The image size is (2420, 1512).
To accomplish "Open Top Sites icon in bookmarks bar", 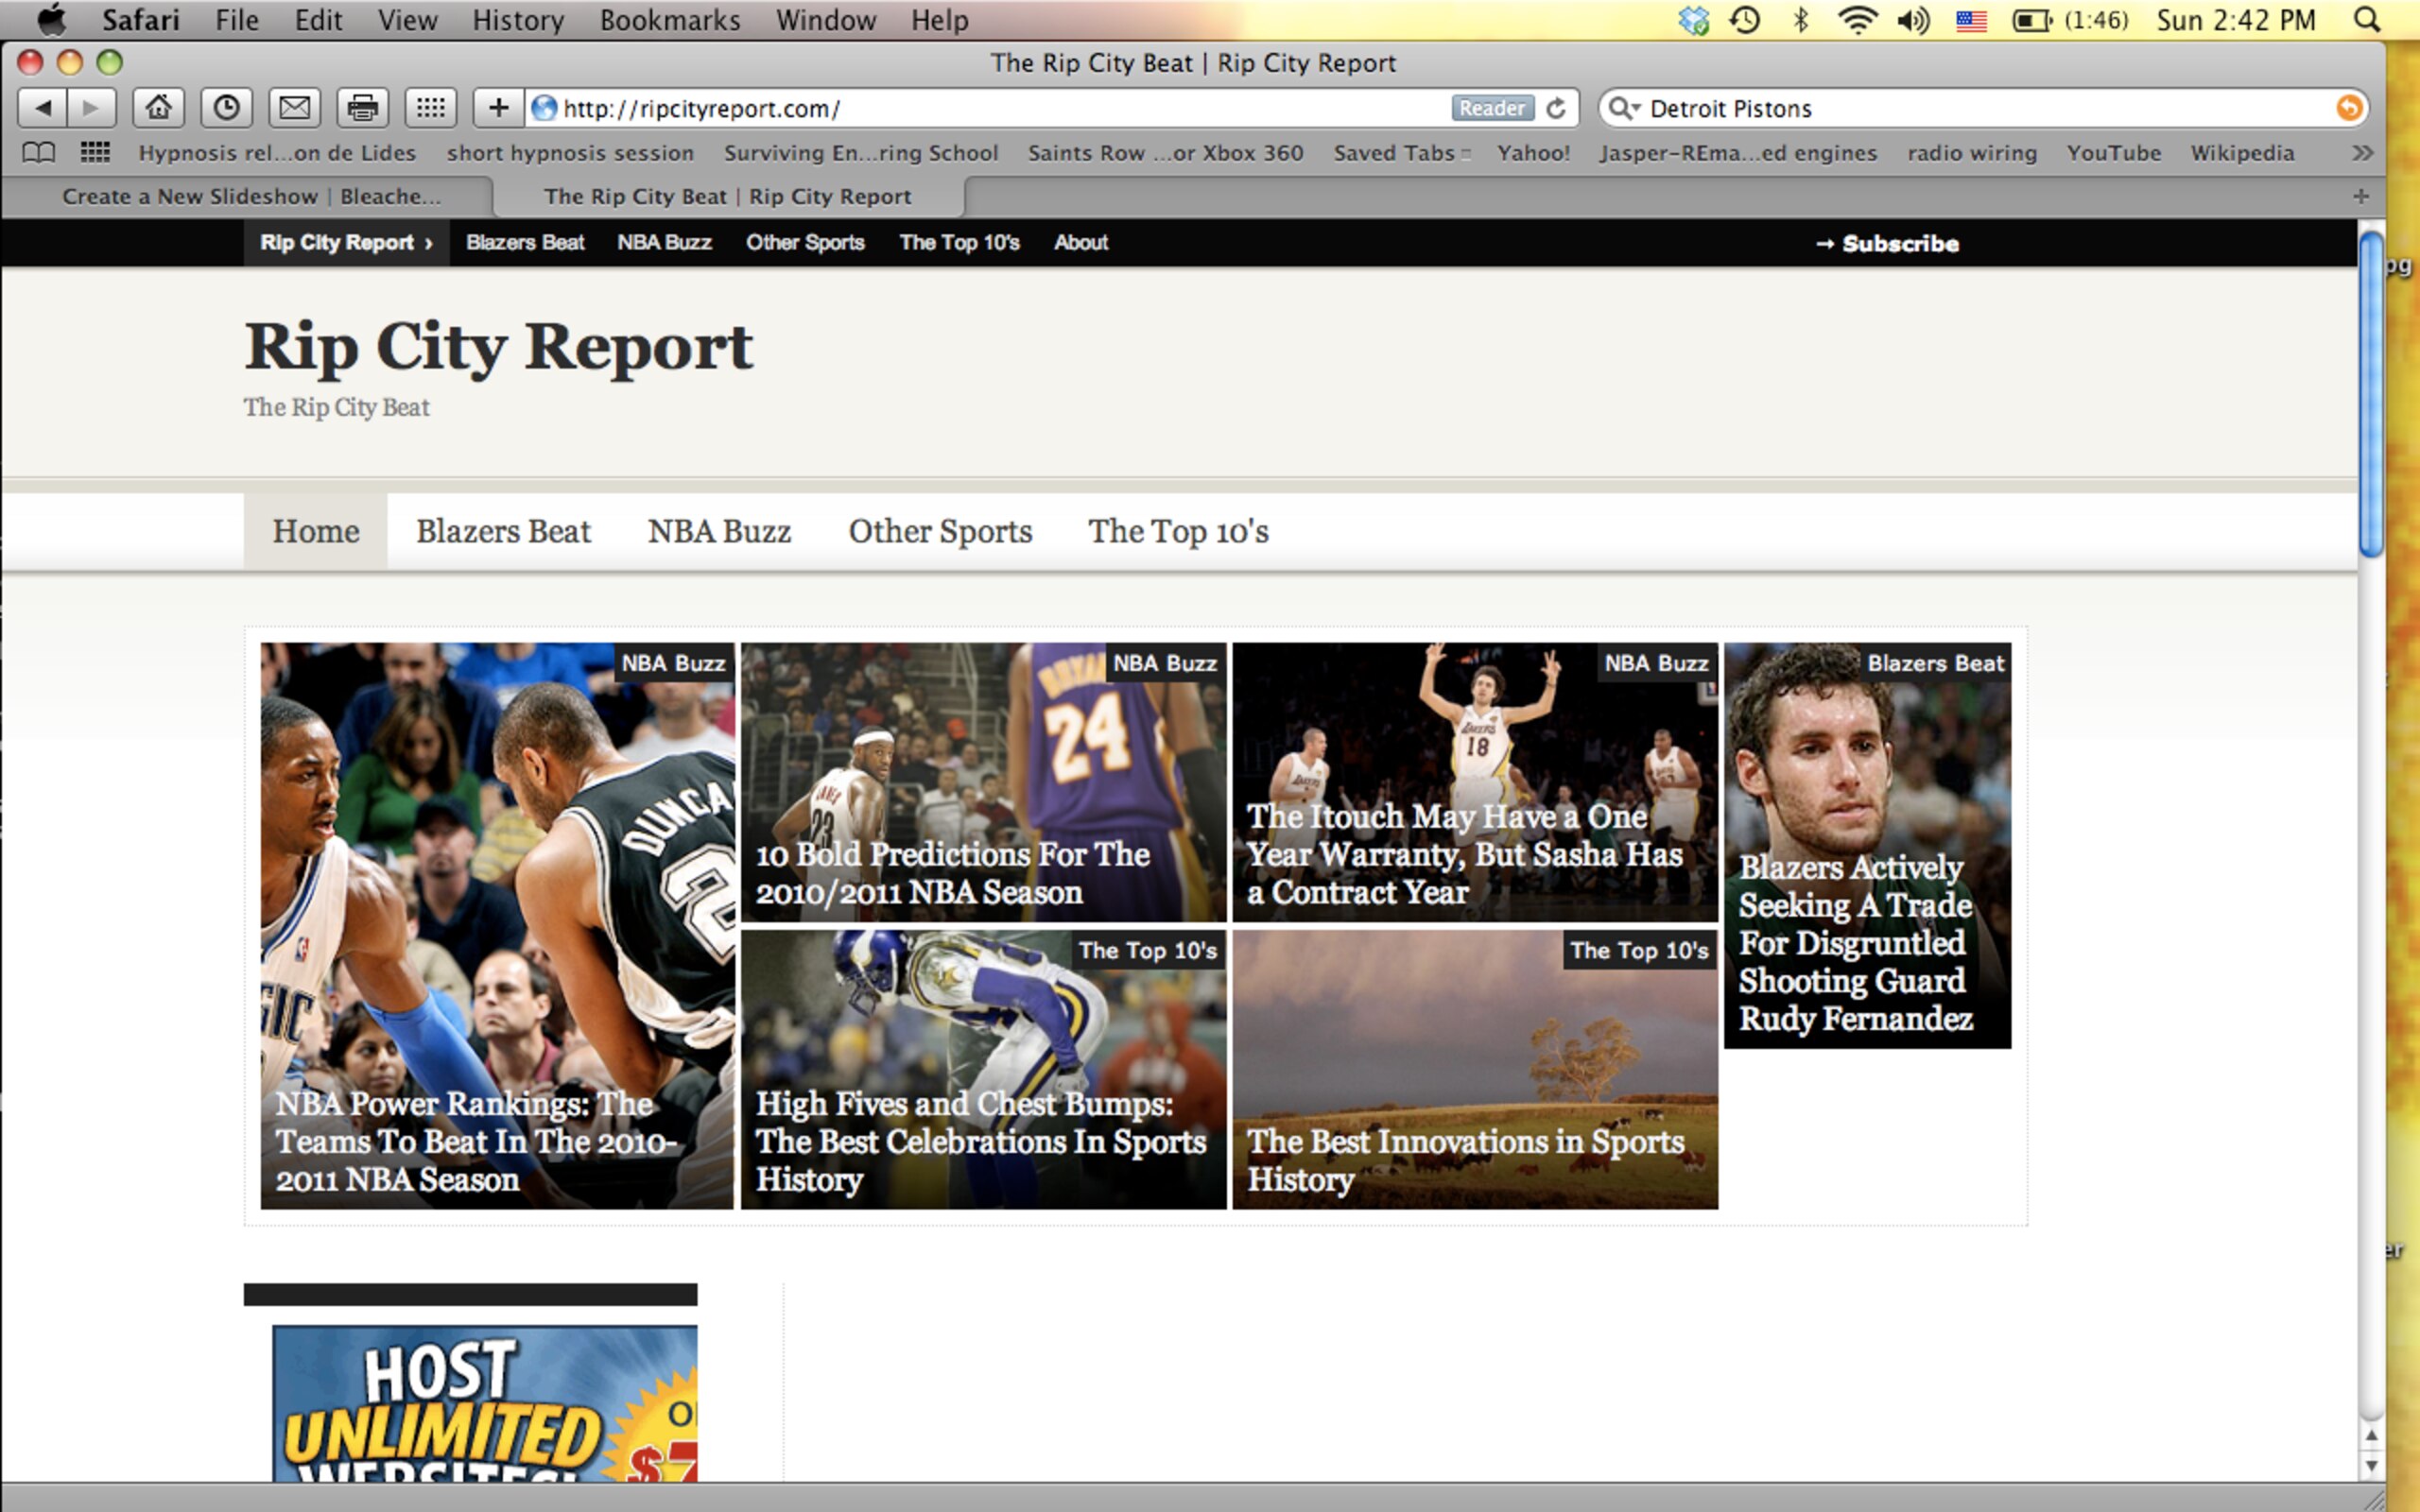I will tap(95, 153).
